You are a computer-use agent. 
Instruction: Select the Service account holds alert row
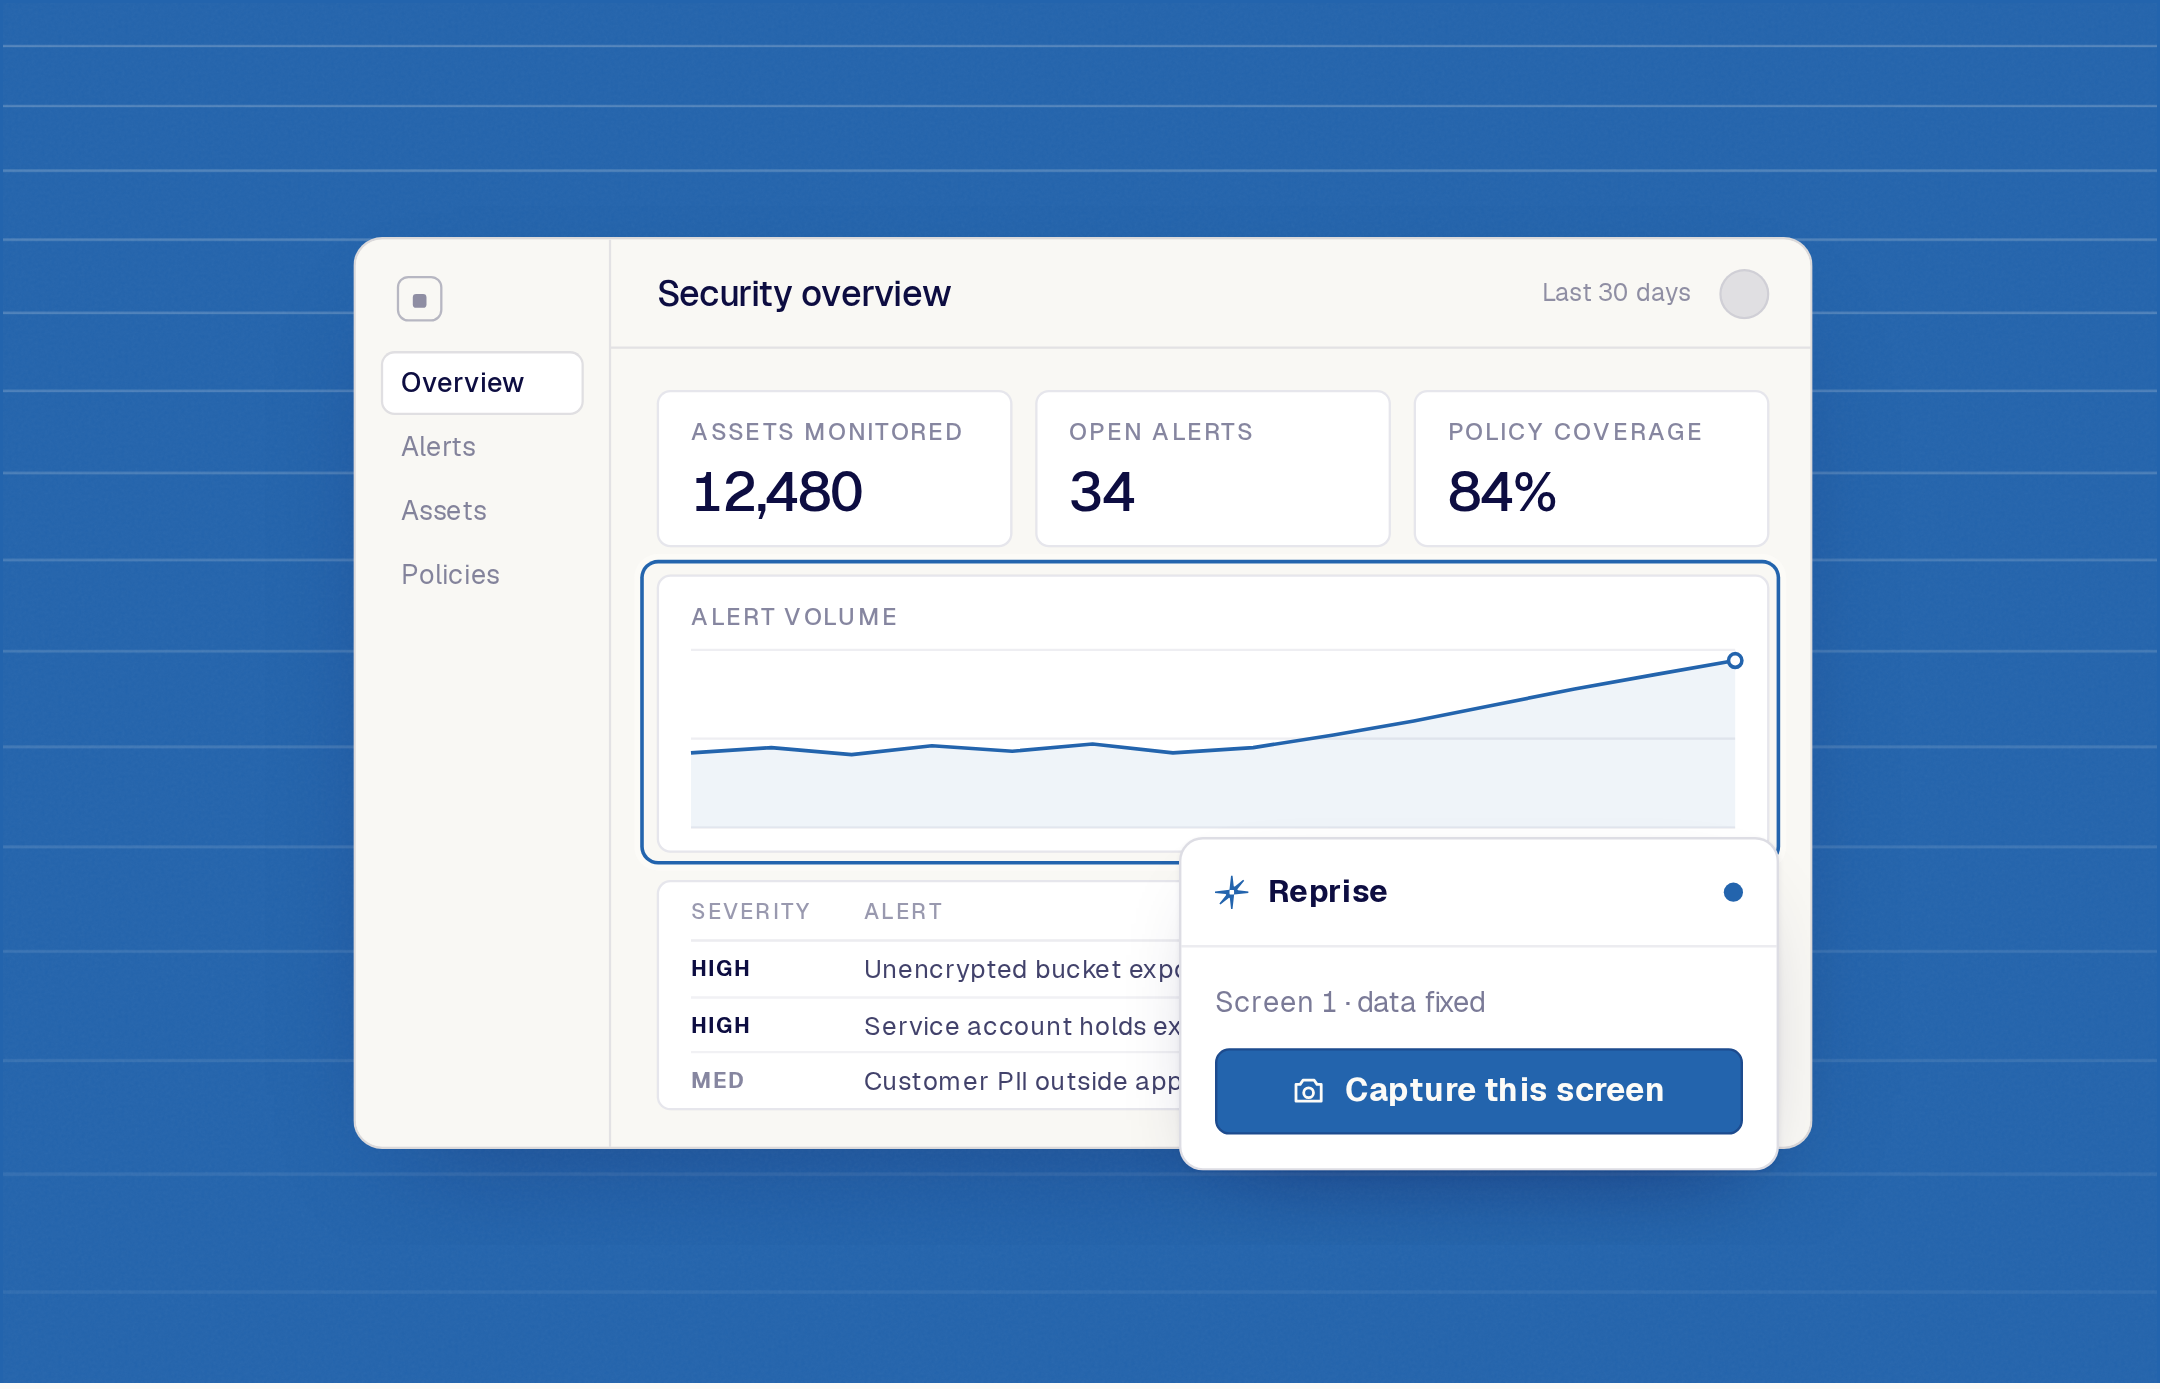[935, 1026]
